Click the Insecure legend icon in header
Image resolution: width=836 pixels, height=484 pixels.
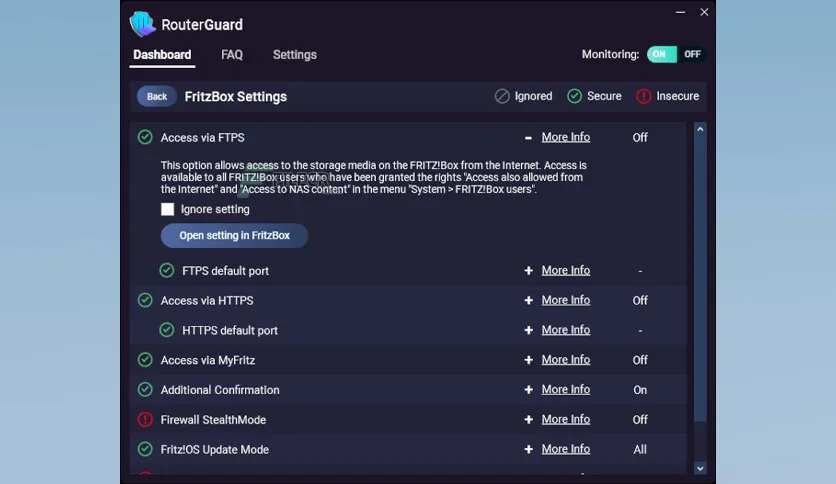tap(644, 96)
